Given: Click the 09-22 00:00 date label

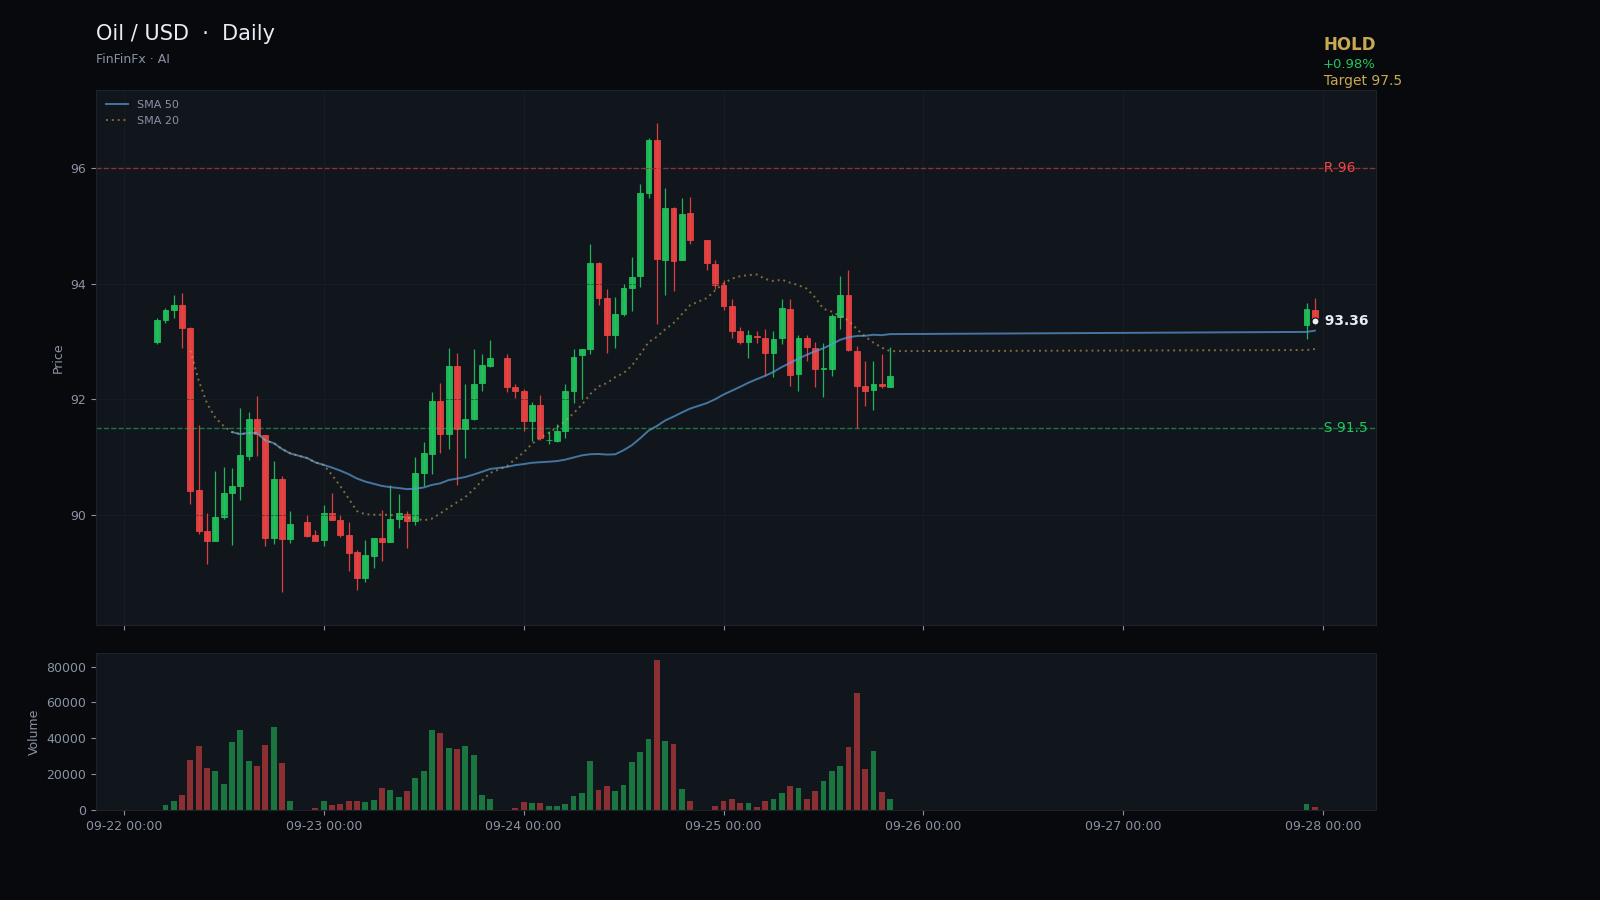Looking at the screenshot, I should (124, 826).
